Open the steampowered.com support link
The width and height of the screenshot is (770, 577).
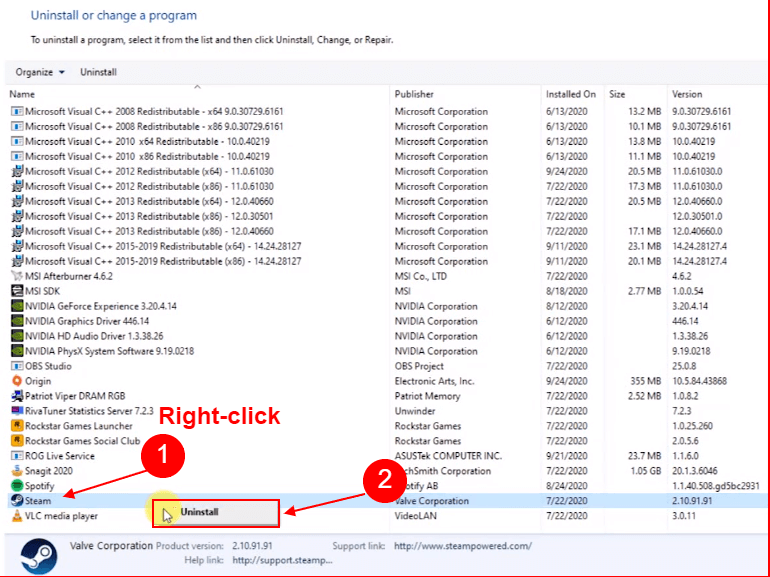(x=463, y=546)
